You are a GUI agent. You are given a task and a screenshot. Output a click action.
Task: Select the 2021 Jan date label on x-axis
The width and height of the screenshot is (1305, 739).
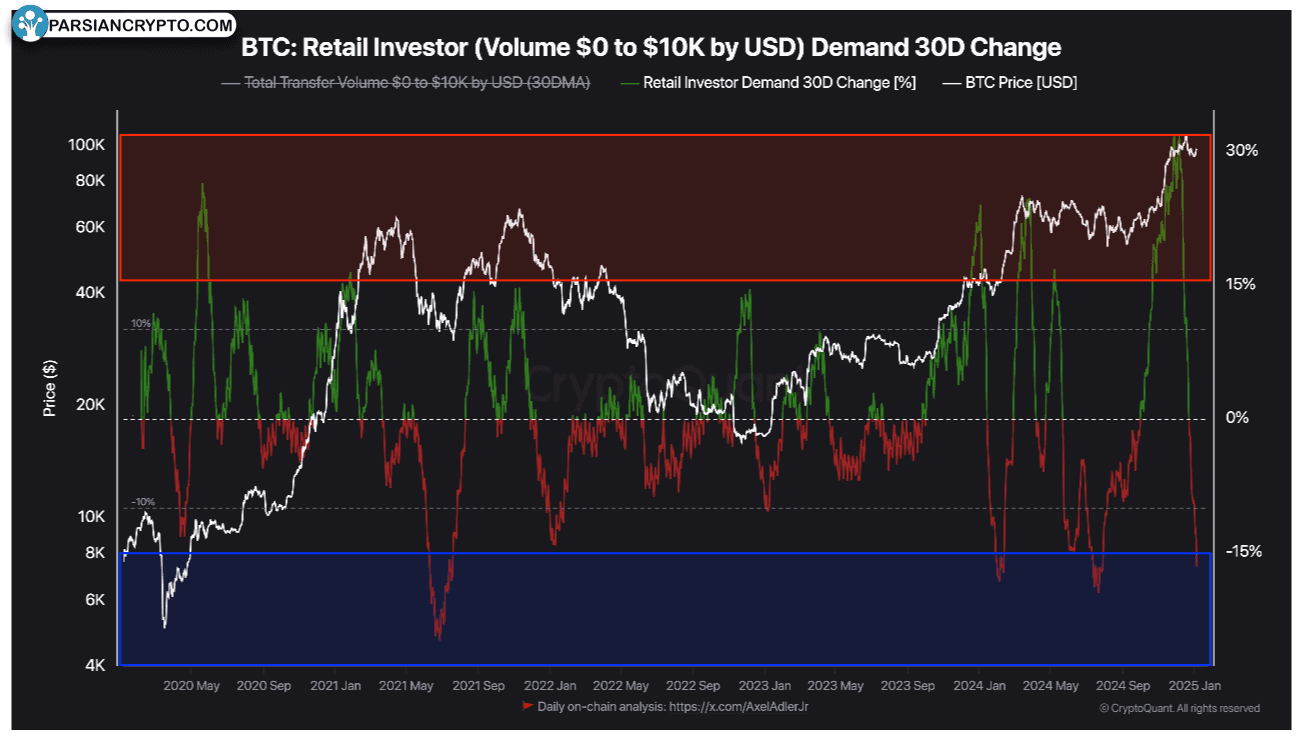(x=335, y=686)
